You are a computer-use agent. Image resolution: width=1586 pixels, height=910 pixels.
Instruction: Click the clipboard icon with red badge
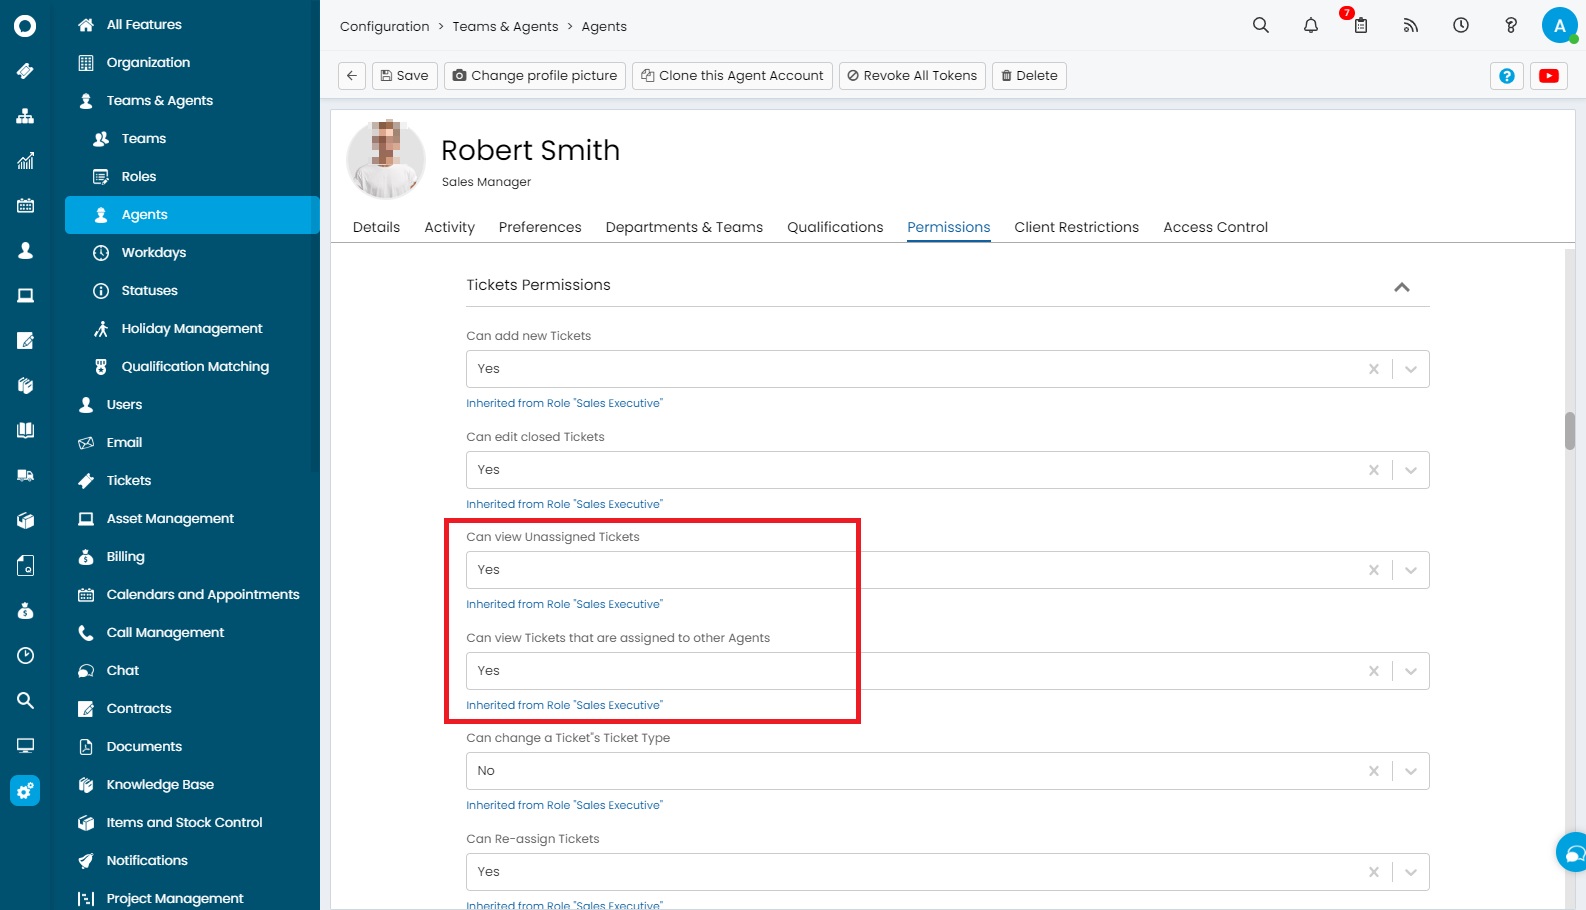coord(1360,26)
